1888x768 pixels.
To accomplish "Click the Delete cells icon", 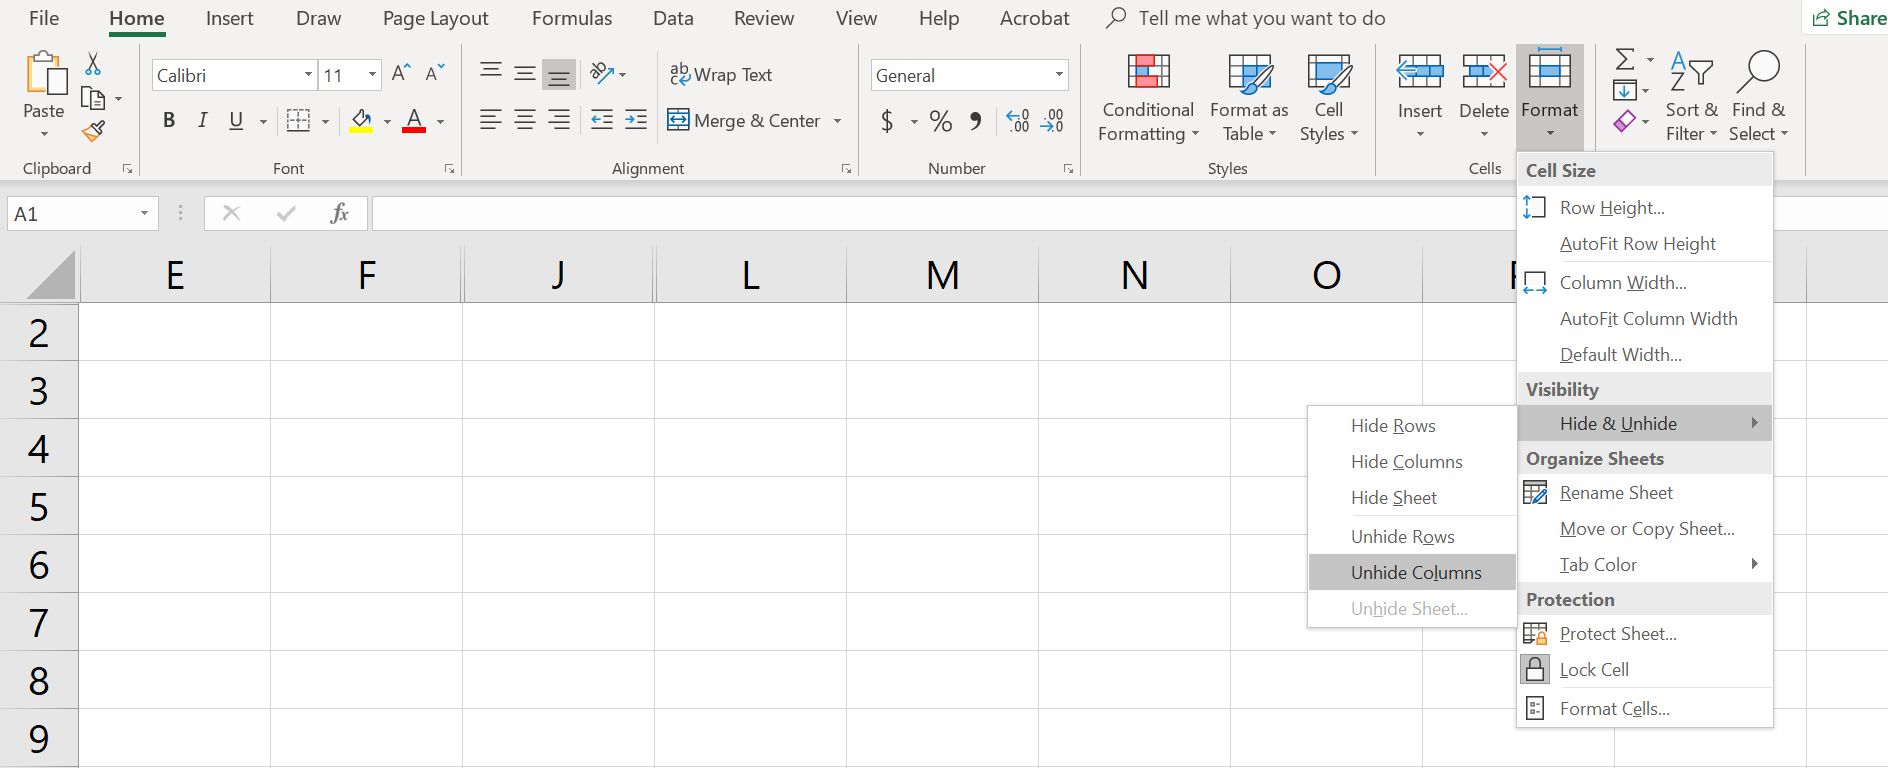I will pyautogui.click(x=1484, y=72).
